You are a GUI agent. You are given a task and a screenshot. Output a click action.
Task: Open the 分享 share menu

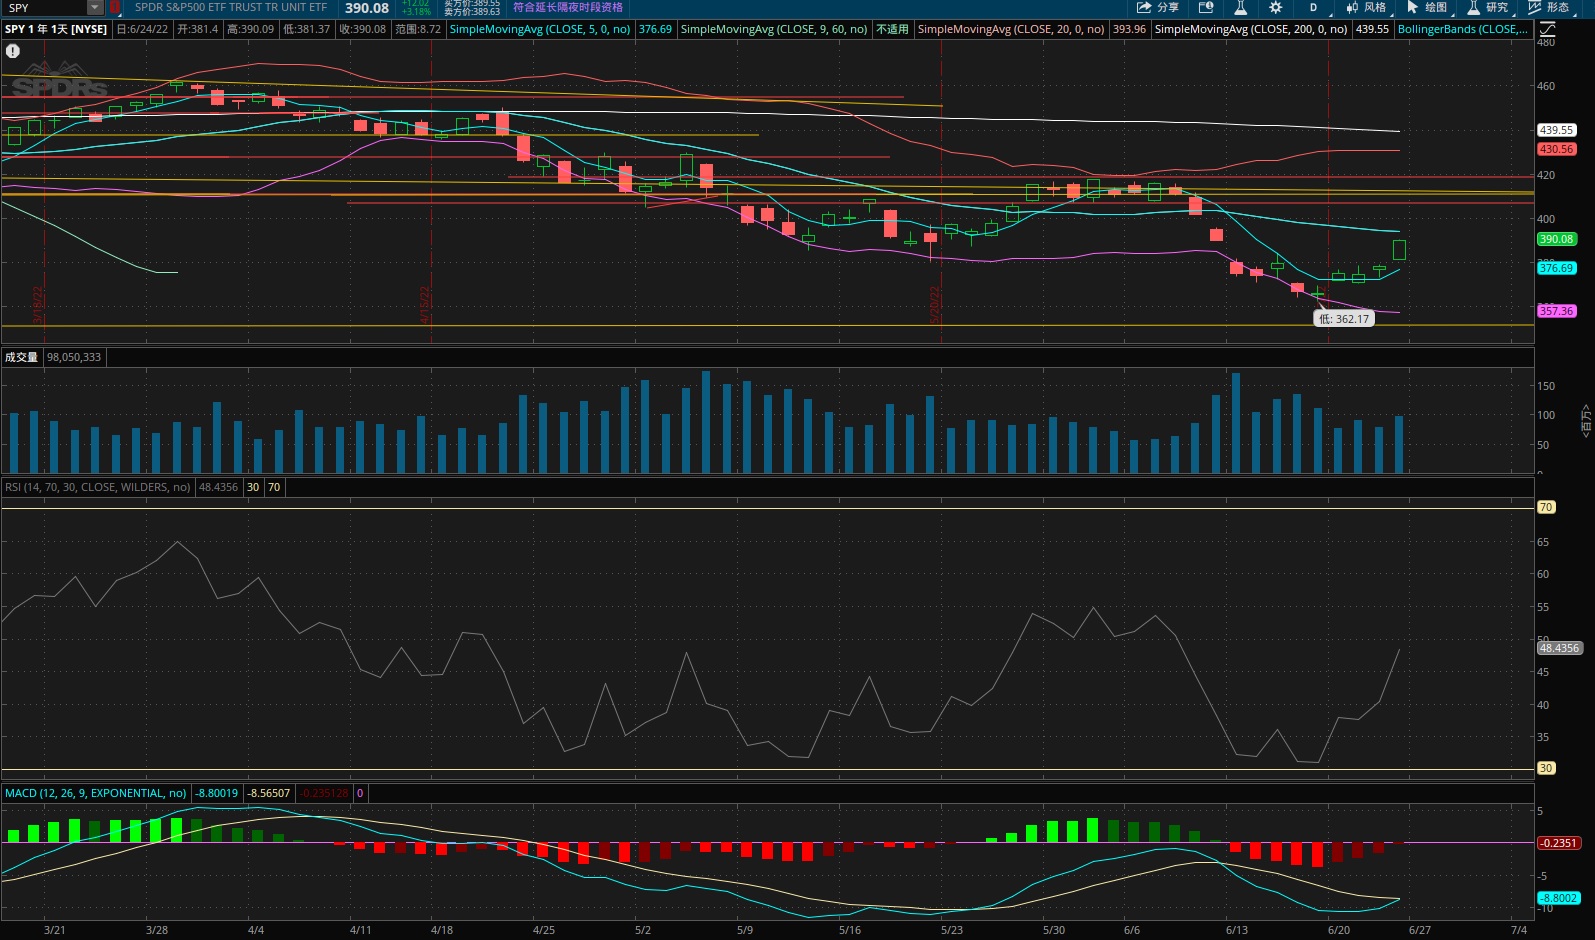[x=1158, y=7]
